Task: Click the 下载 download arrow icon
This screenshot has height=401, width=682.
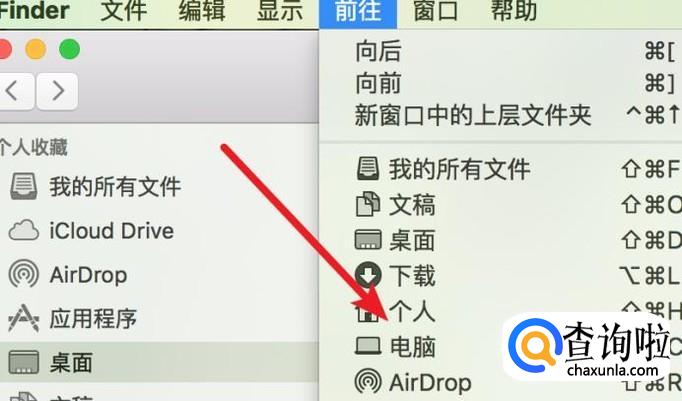Action: click(x=368, y=275)
